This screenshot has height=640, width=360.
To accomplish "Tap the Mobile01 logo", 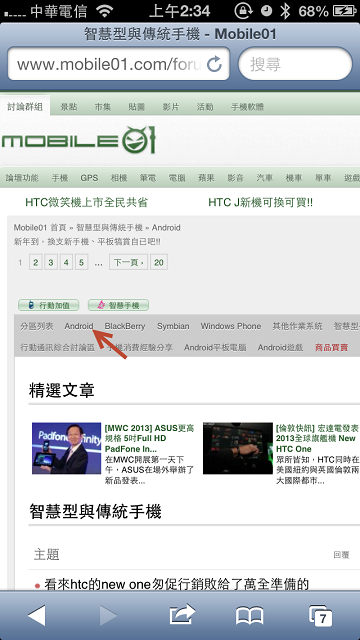I will 78,140.
